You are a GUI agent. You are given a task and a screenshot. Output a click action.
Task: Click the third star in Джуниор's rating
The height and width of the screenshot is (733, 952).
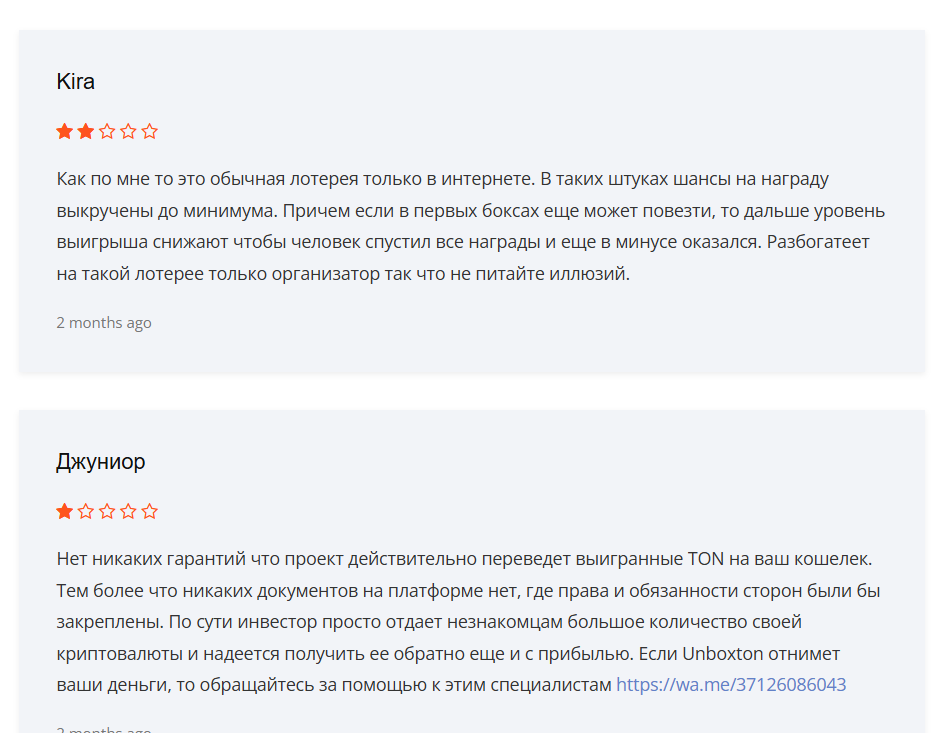point(107,511)
